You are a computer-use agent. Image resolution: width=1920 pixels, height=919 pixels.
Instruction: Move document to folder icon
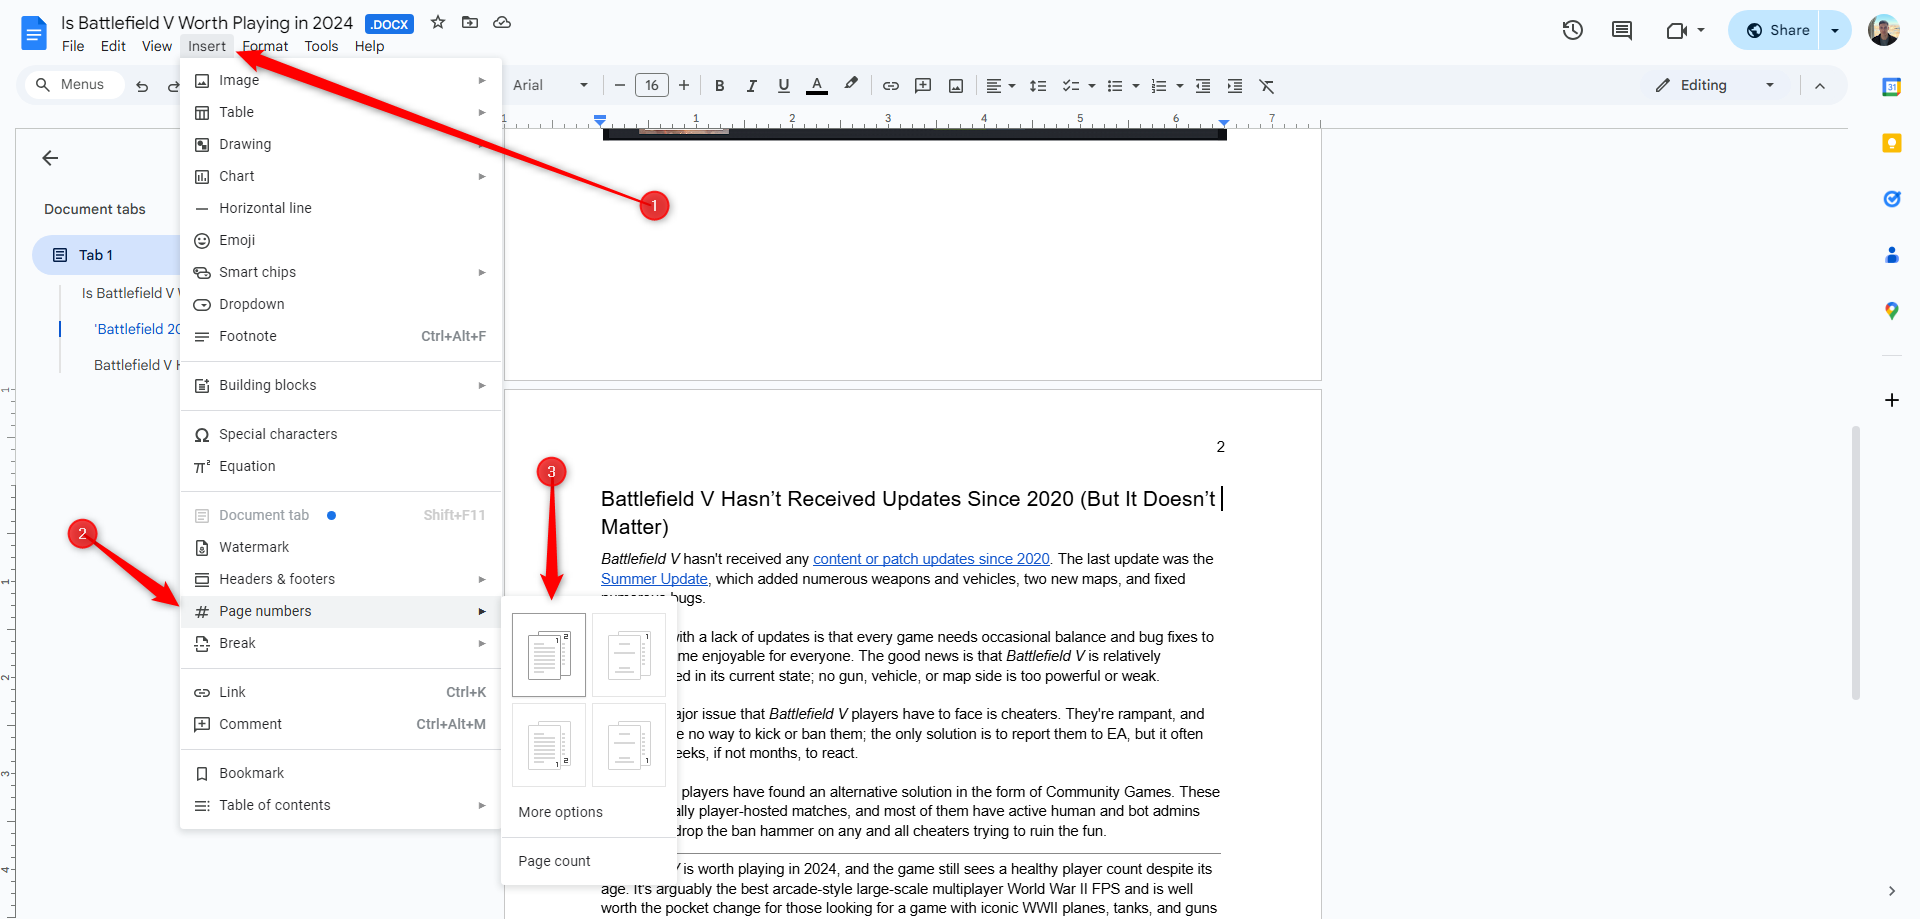470,22
